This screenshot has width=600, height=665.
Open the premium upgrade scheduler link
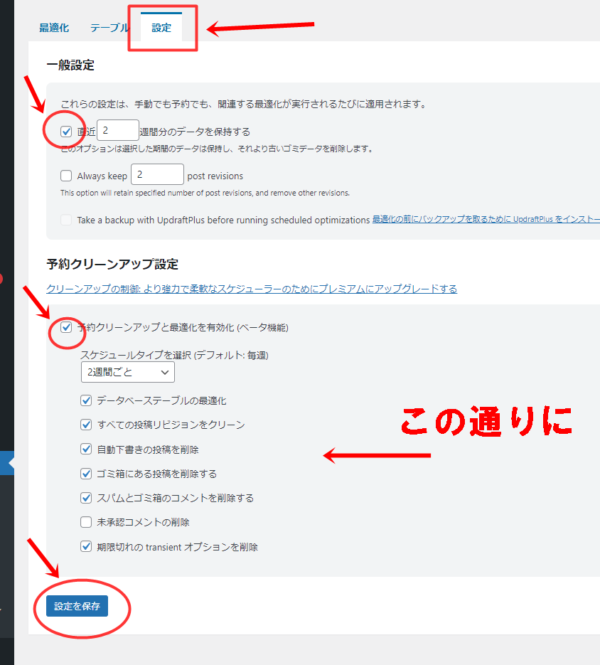coord(251,289)
